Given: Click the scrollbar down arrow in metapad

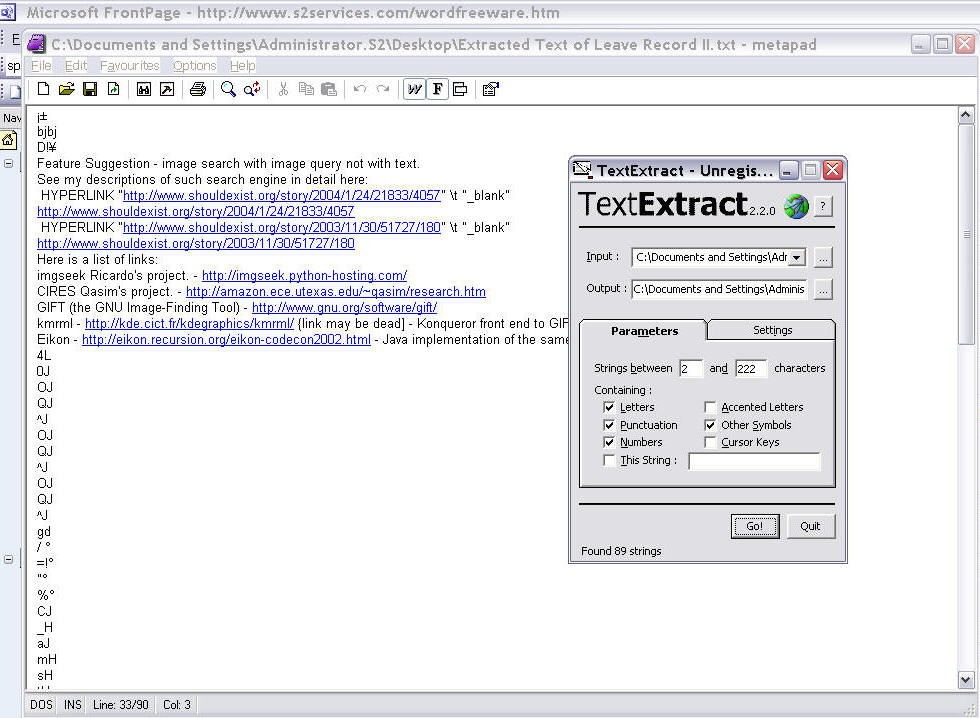Looking at the screenshot, I should pos(966,680).
